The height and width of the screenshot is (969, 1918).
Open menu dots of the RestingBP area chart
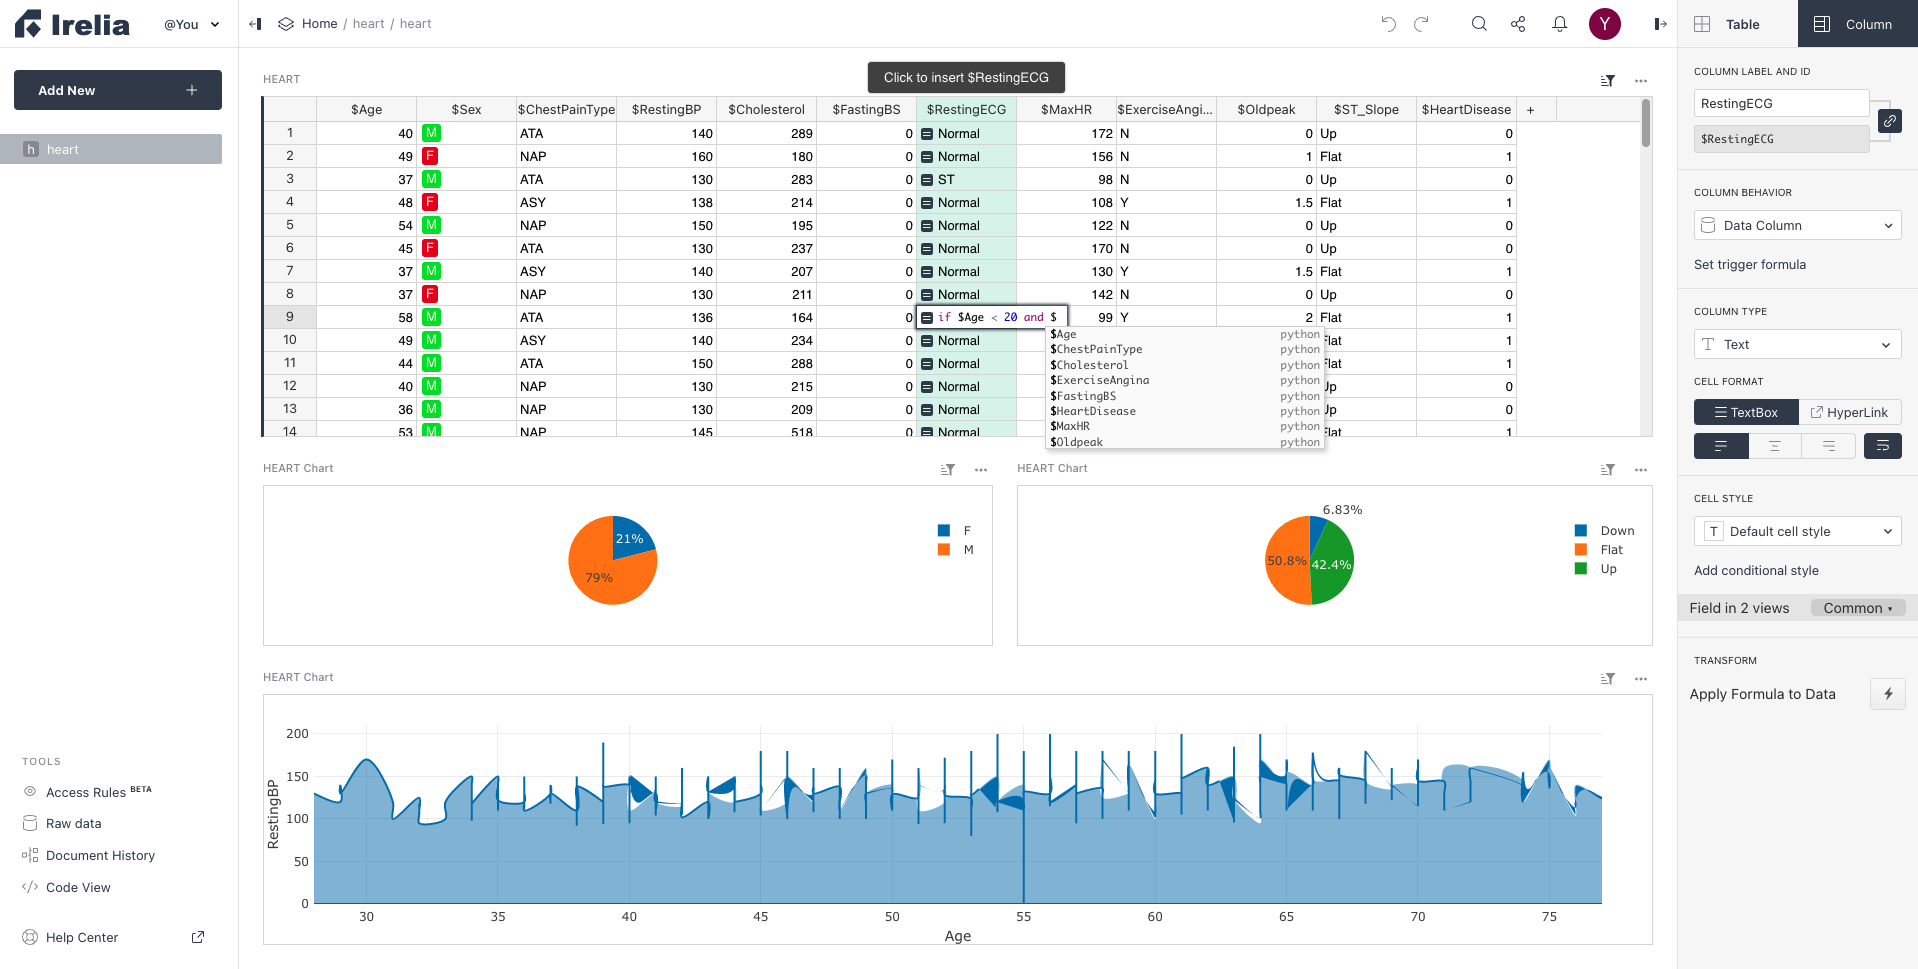pyautogui.click(x=1641, y=678)
